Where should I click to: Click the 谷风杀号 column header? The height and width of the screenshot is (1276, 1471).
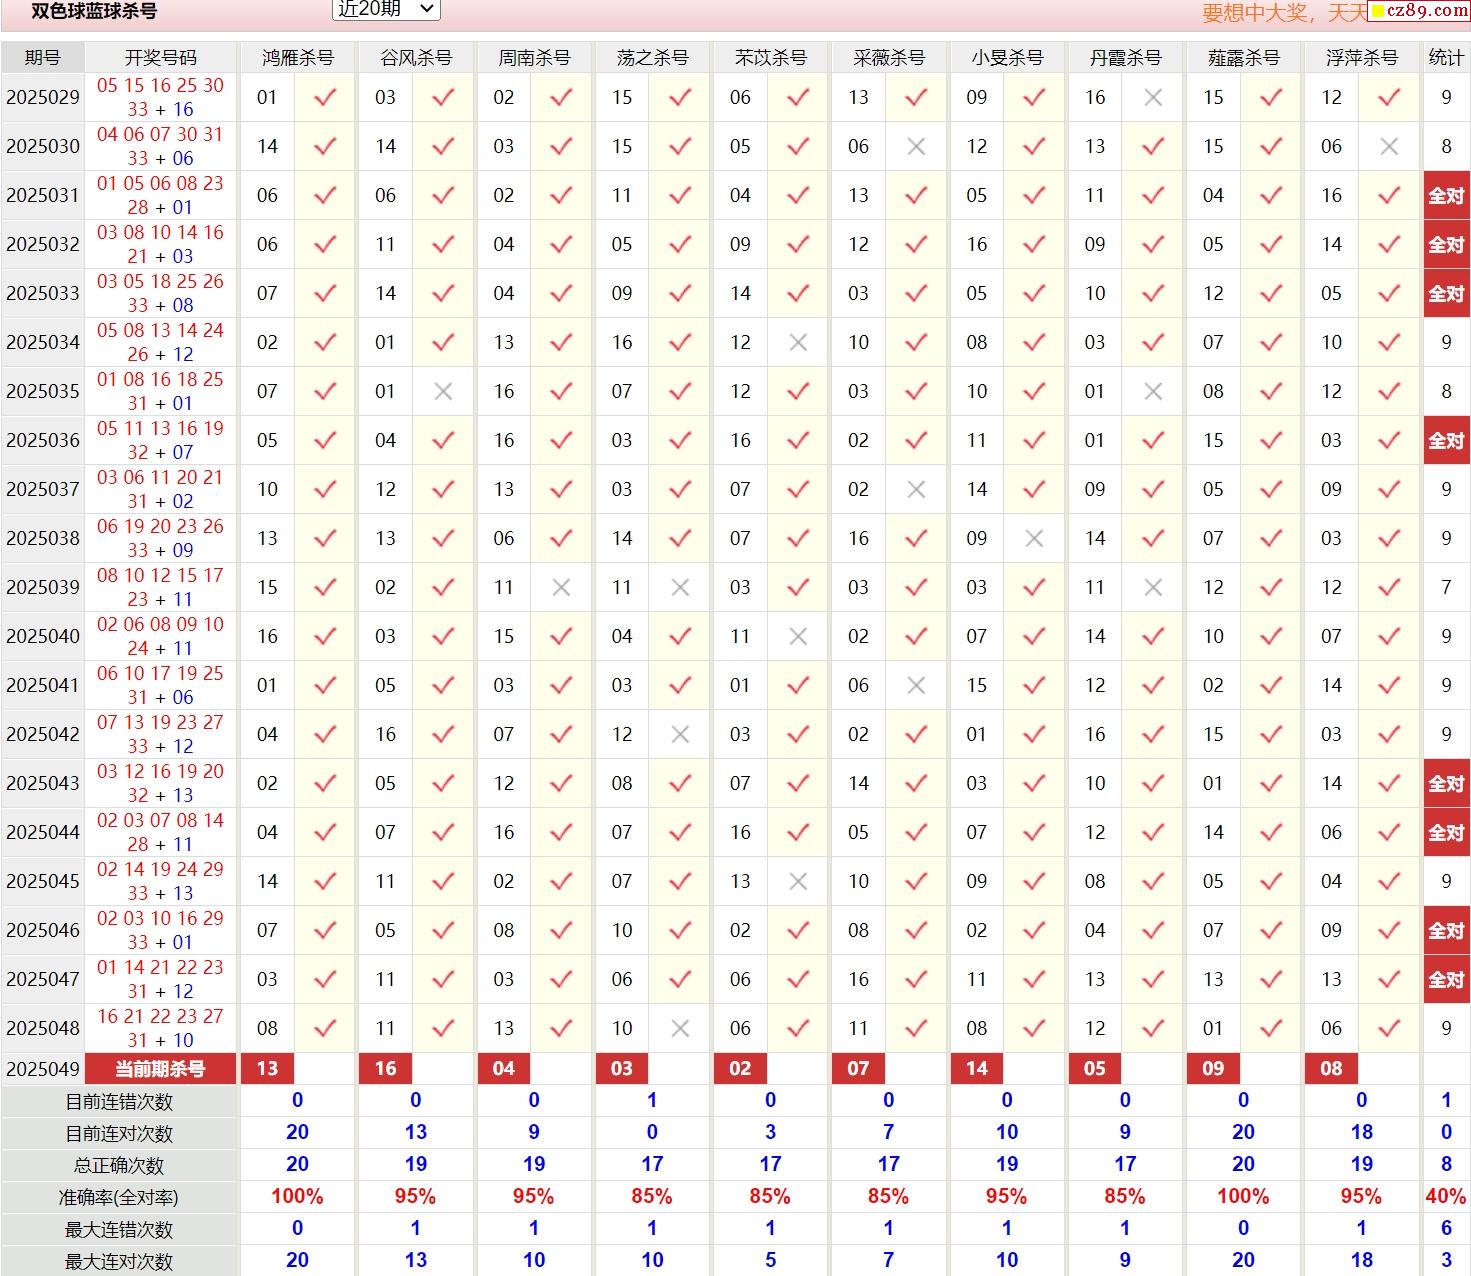coord(416,58)
